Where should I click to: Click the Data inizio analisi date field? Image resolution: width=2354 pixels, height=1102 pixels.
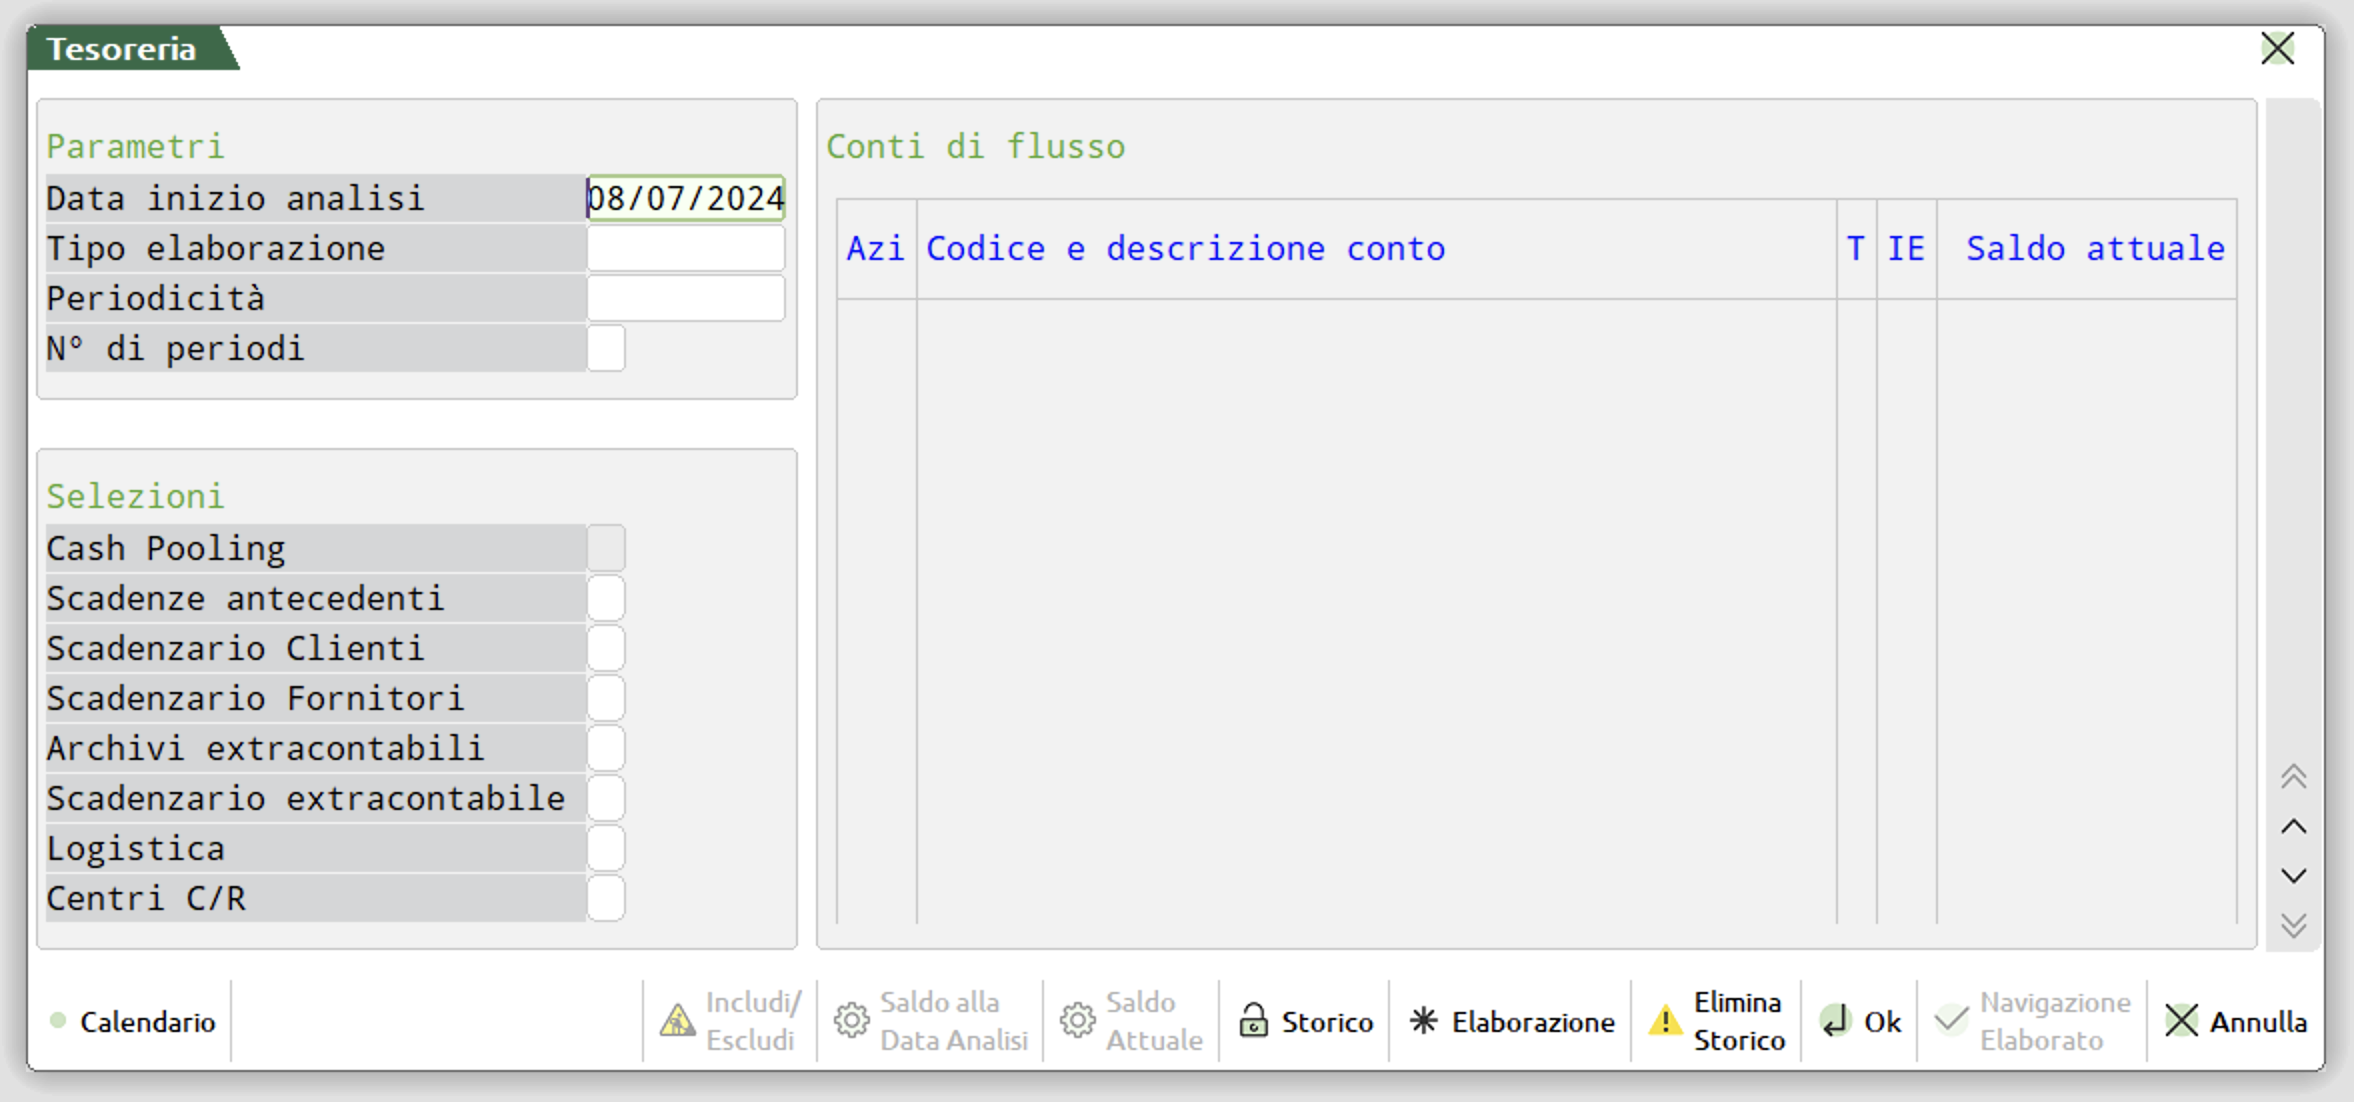(685, 198)
